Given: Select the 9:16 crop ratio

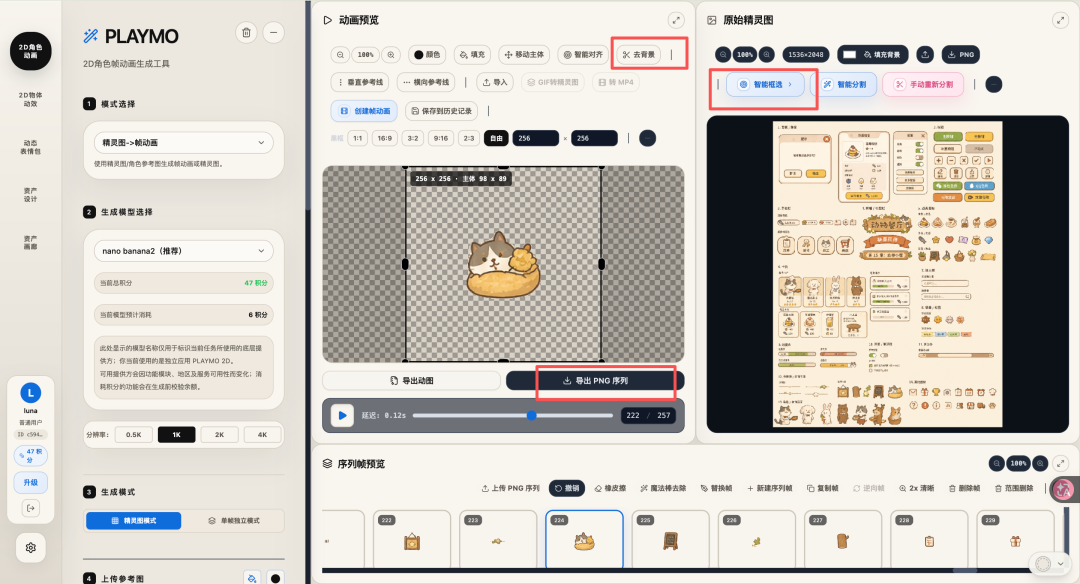Looking at the screenshot, I should click(x=441, y=138).
